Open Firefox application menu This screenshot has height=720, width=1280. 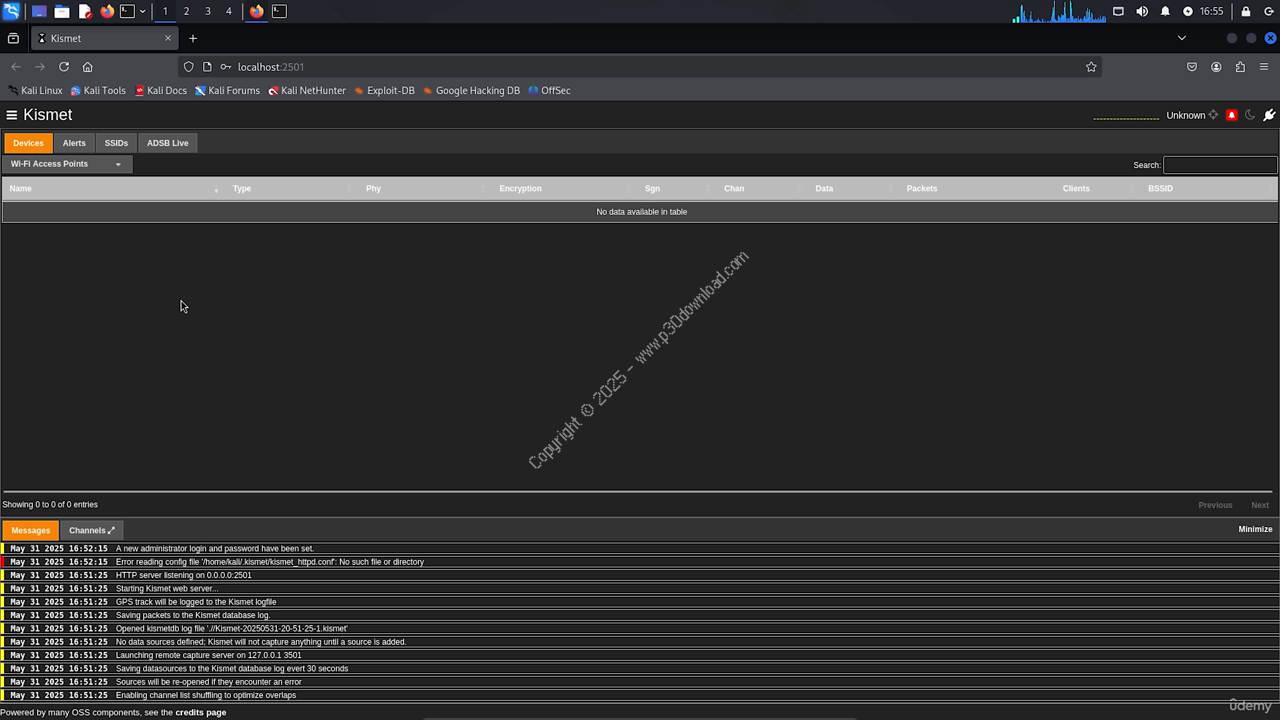coord(1264,67)
